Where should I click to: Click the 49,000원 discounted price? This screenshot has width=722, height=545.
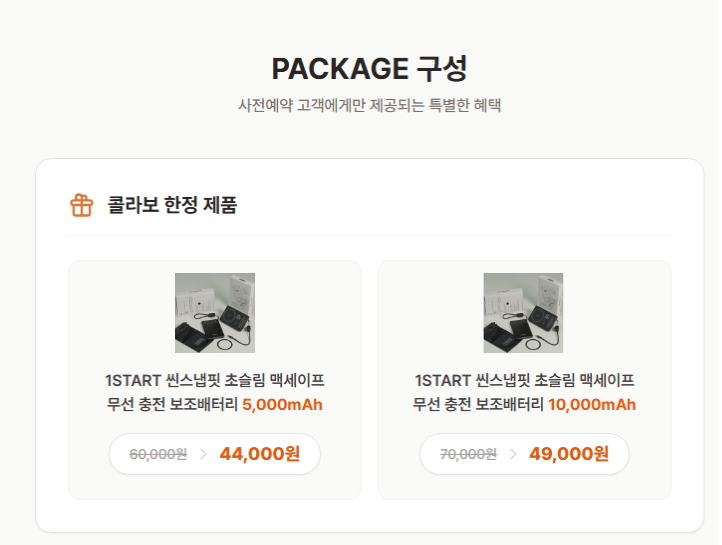pyautogui.click(x=569, y=454)
